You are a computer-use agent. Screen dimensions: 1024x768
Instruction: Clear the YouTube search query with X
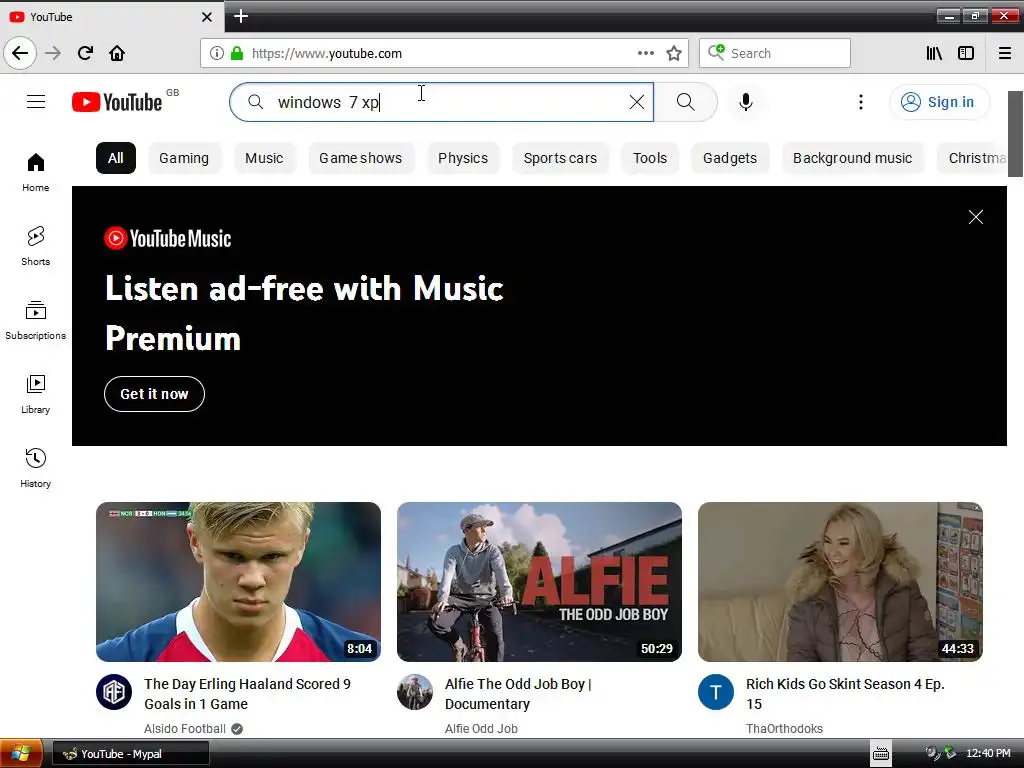[x=637, y=102]
